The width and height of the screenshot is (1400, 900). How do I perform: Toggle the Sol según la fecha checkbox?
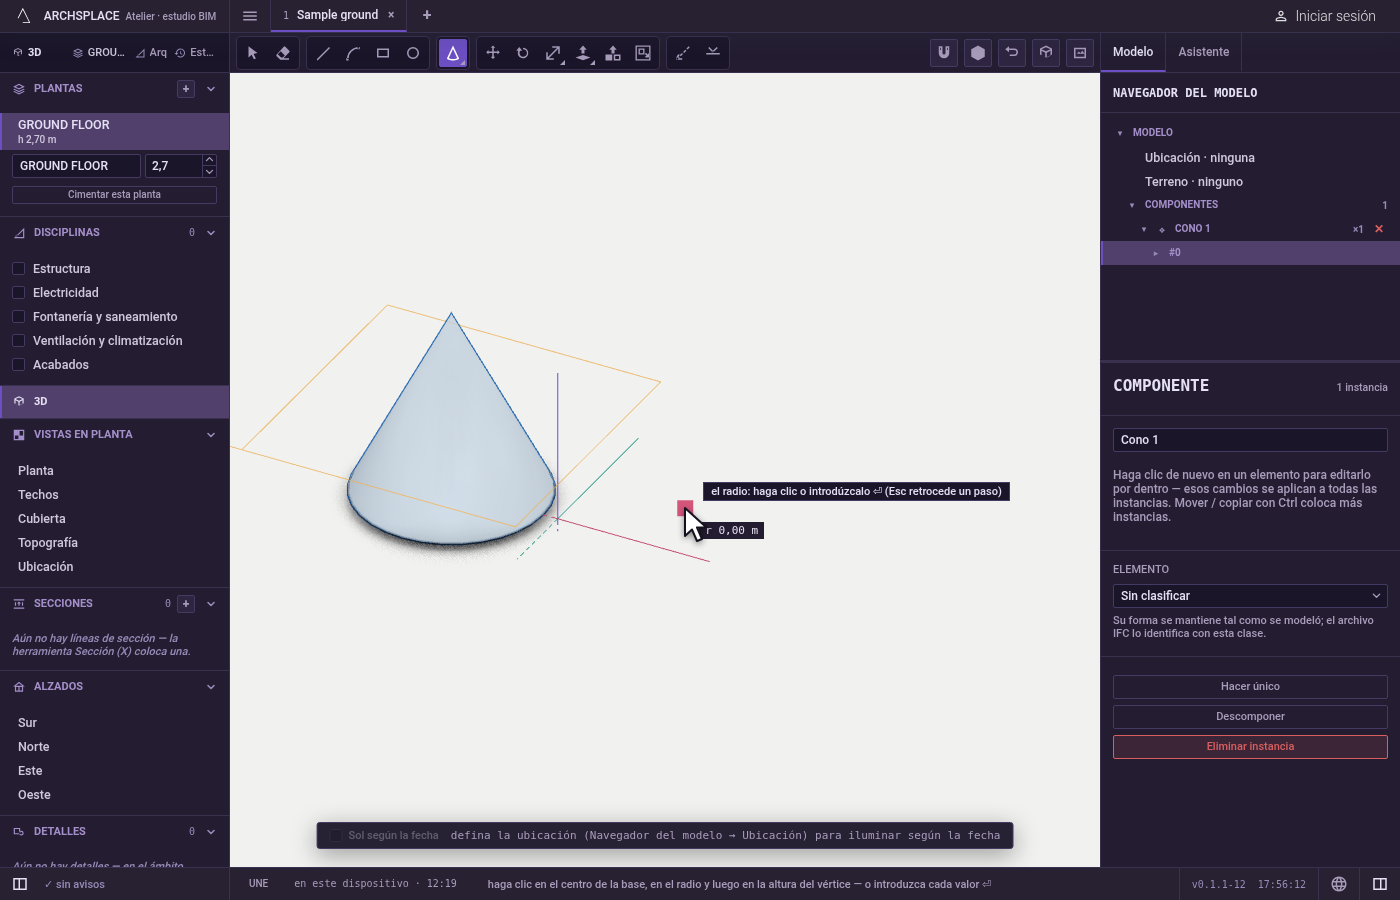pos(336,836)
